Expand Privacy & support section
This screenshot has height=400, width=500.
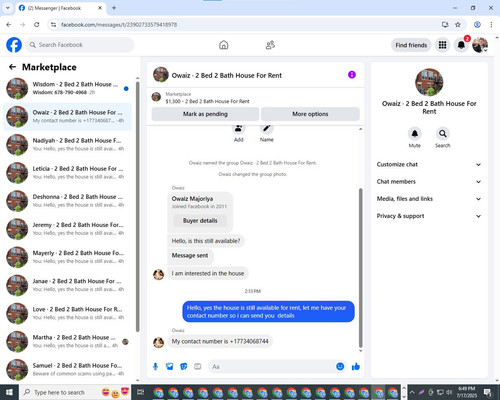(x=429, y=216)
